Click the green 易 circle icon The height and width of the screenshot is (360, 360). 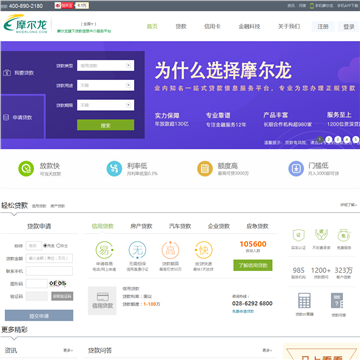coord(104,250)
